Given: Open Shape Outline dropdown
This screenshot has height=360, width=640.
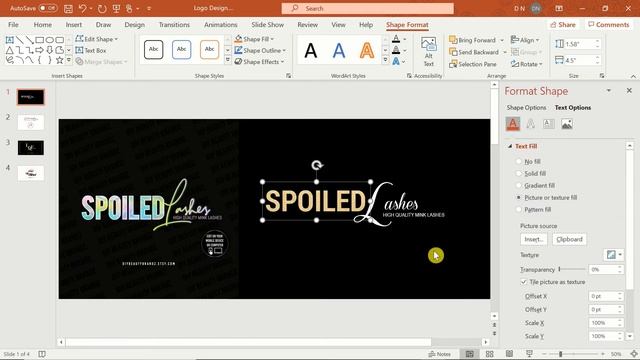Looking at the screenshot, I should pyautogui.click(x=260, y=51).
